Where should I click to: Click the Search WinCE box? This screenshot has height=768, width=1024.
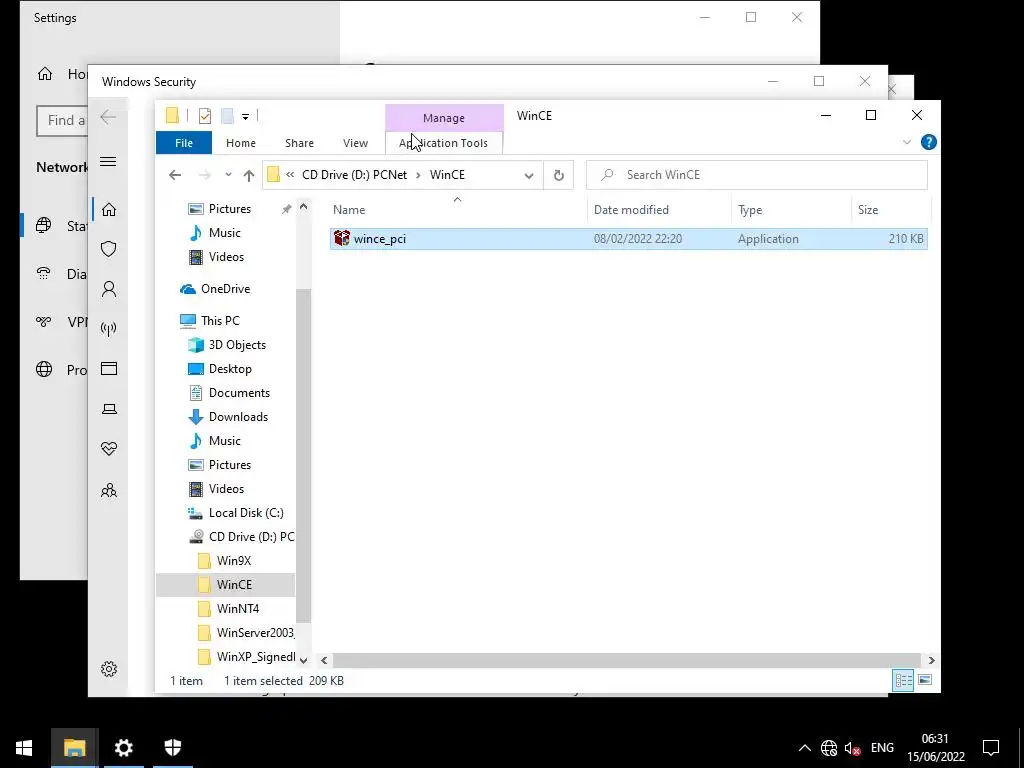click(757, 175)
